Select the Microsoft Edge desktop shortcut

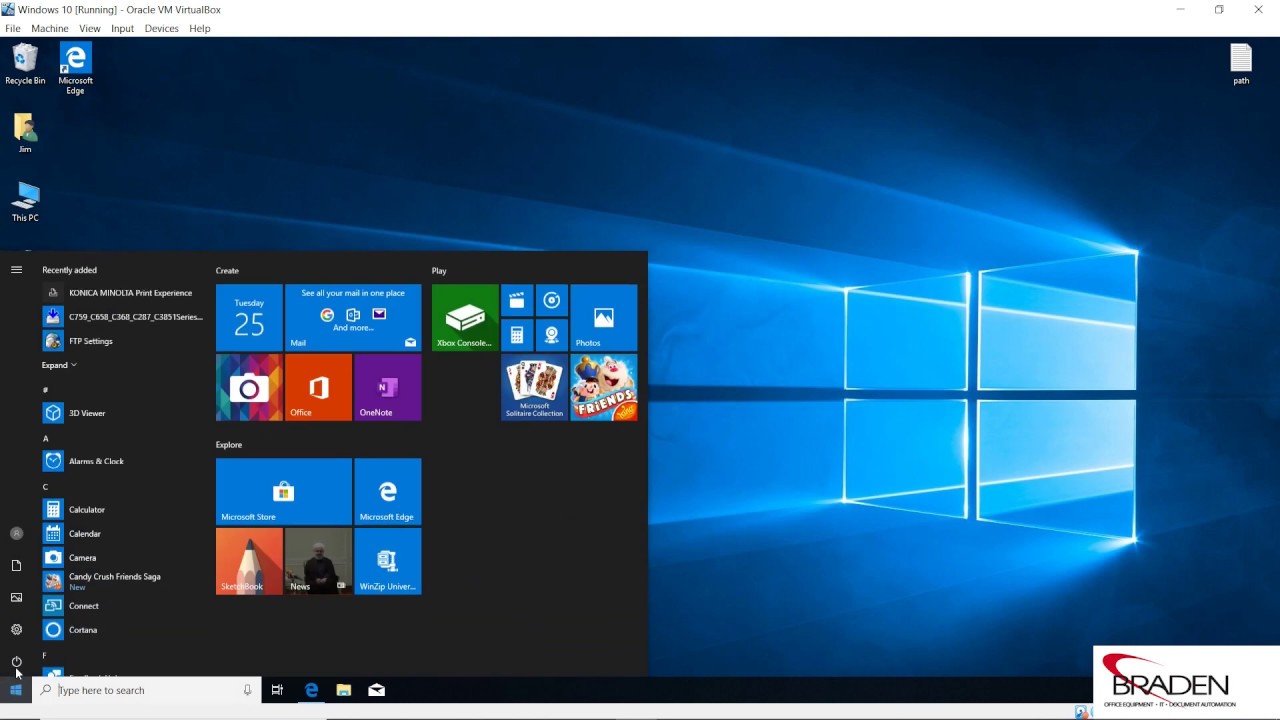[x=75, y=69]
